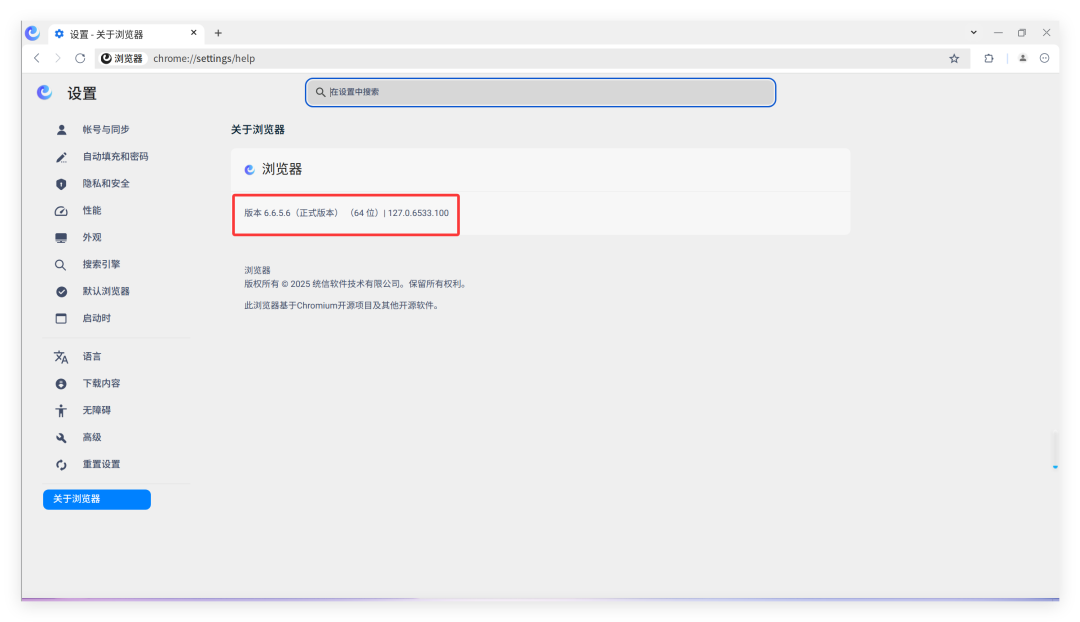Click the magnifier icon beside 搜索引擎

(x=61, y=265)
